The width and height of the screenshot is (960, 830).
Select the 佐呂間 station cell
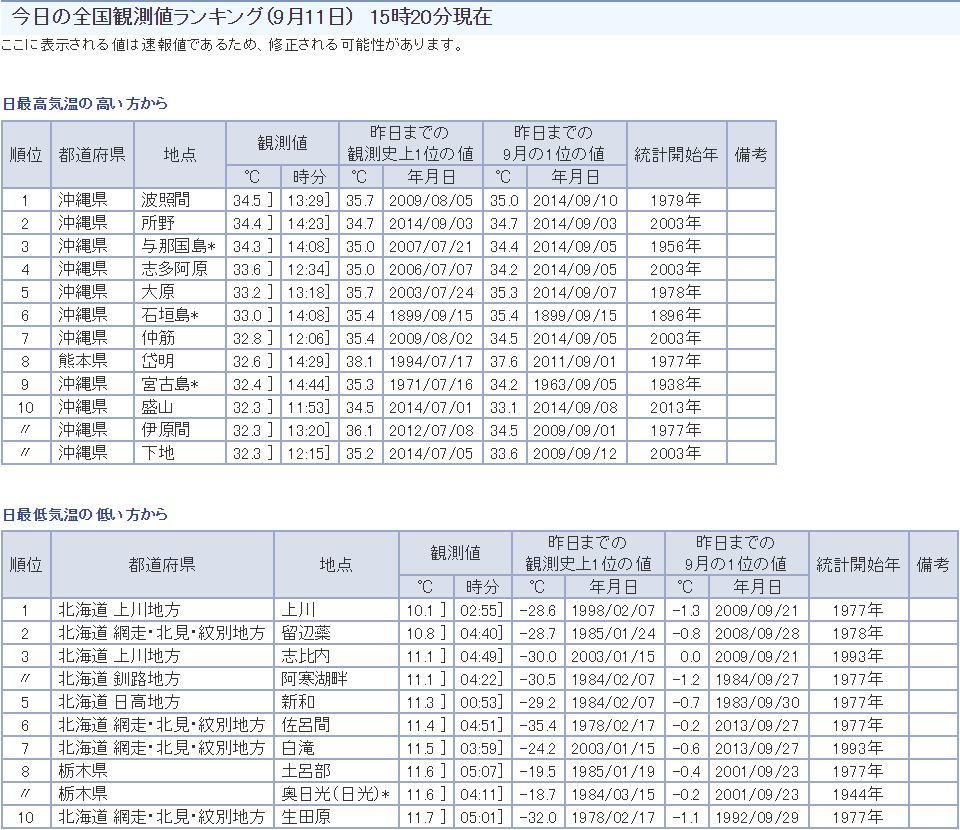(x=306, y=725)
